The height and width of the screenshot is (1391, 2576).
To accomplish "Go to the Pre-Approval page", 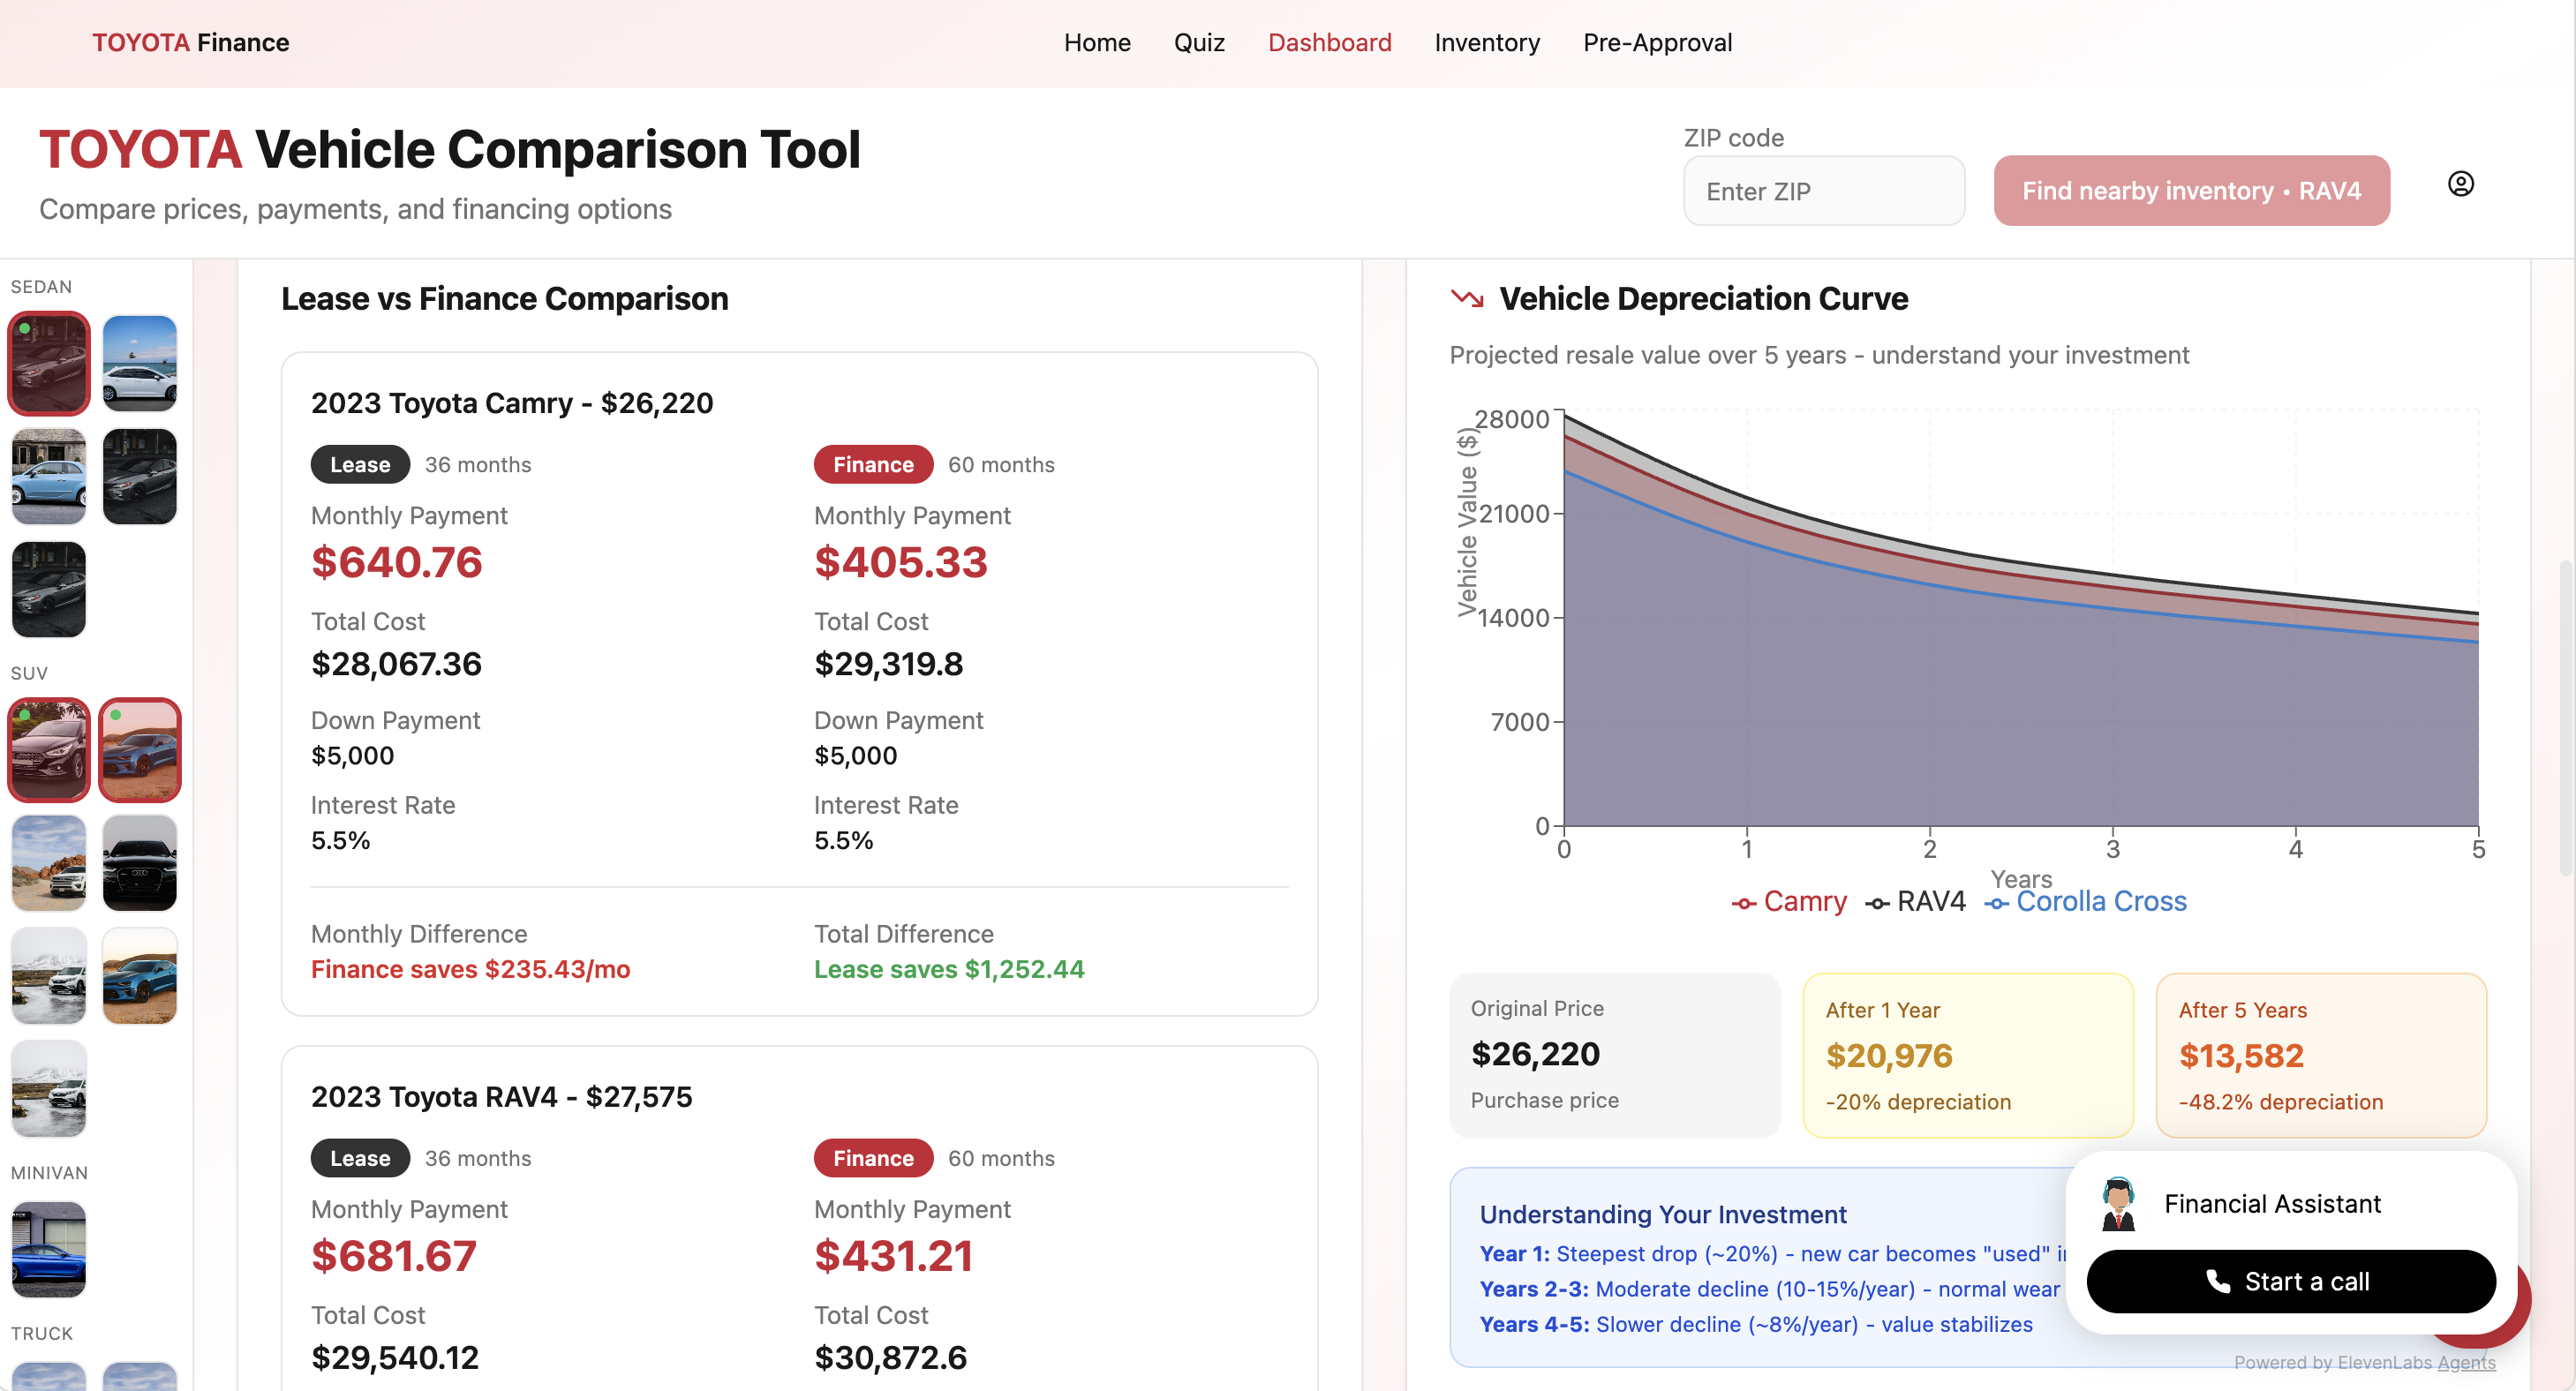I will [x=1657, y=43].
